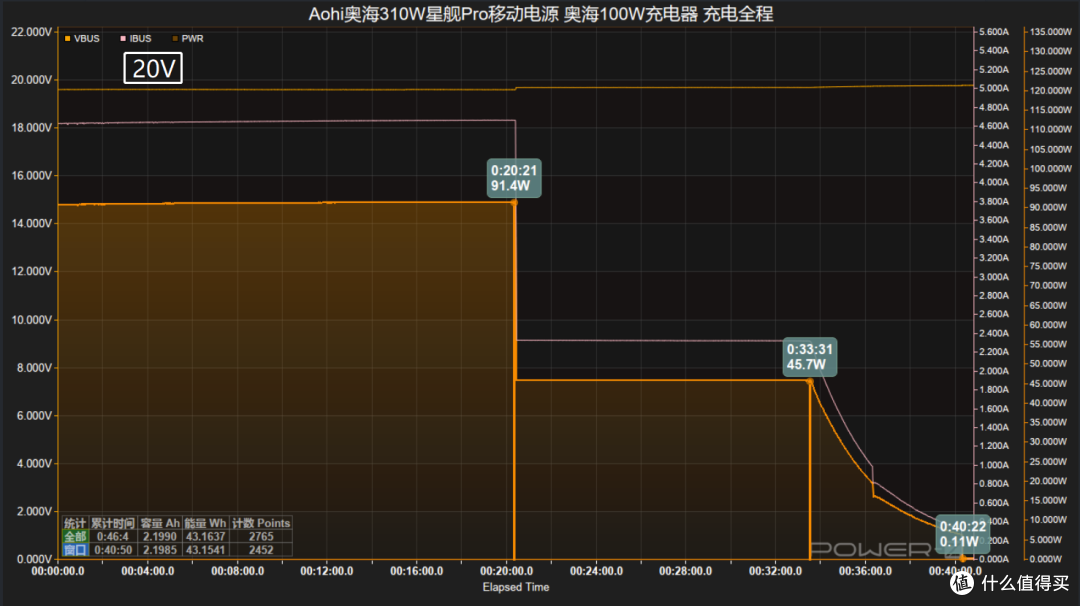Click the 45.000W power axis label

tap(1050, 384)
